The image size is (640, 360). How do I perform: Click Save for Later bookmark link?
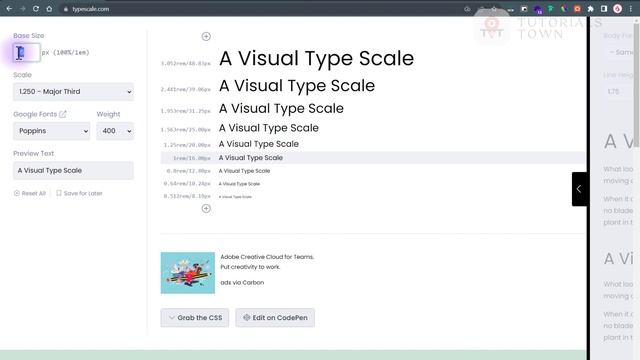click(x=79, y=193)
